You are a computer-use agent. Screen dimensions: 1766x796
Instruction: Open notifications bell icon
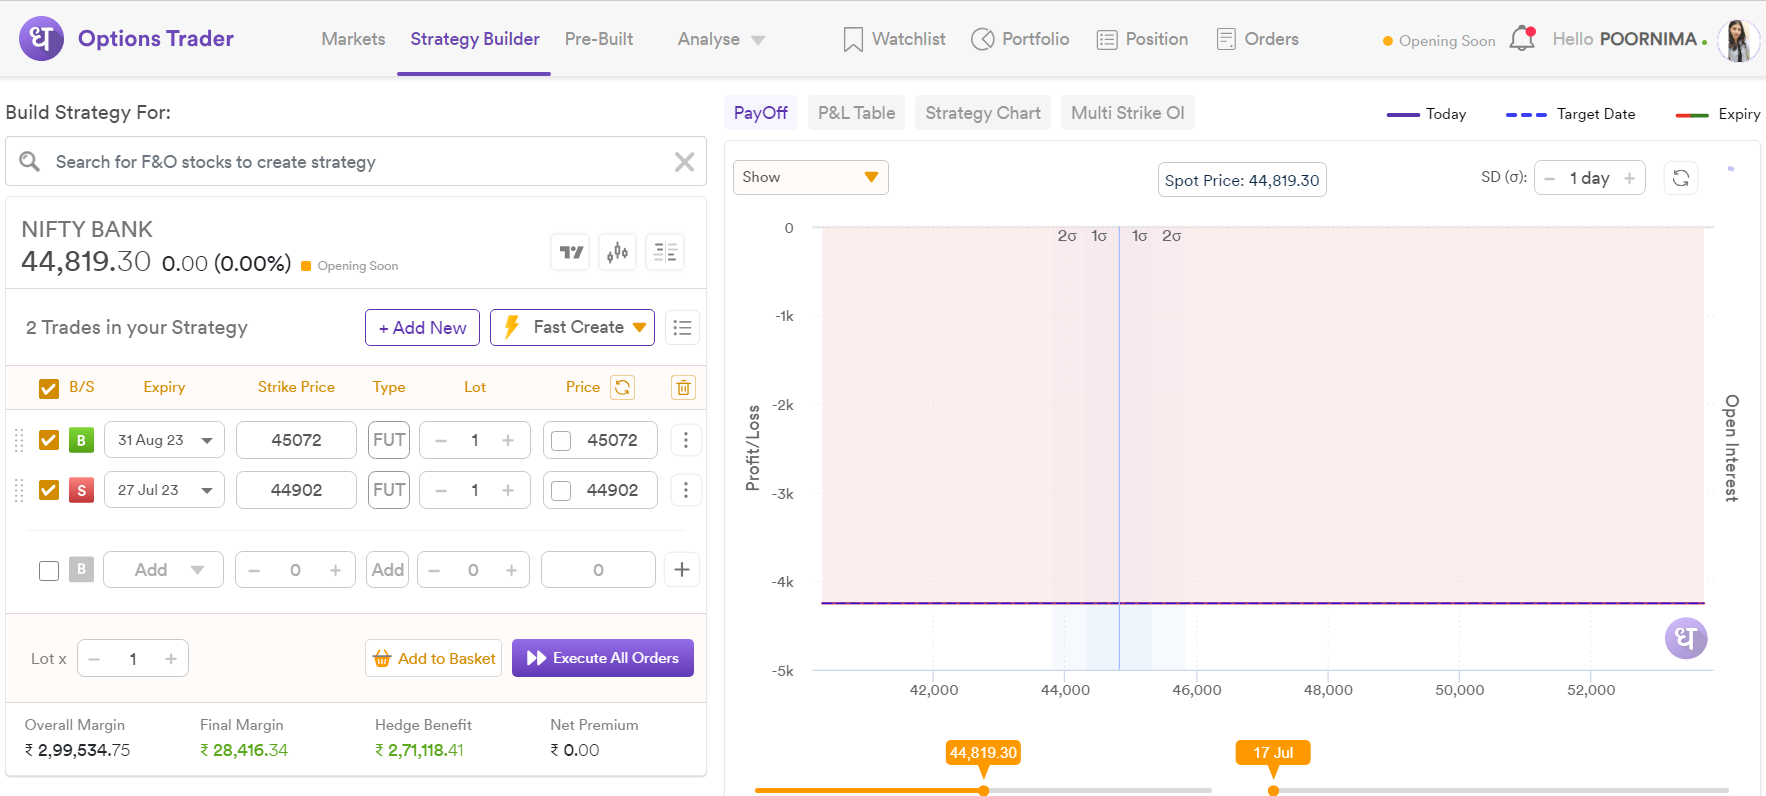click(x=1522, y=38)
